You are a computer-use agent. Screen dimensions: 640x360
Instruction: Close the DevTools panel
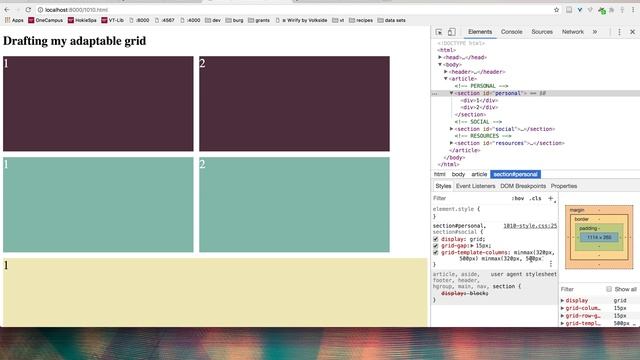[633, 32]
